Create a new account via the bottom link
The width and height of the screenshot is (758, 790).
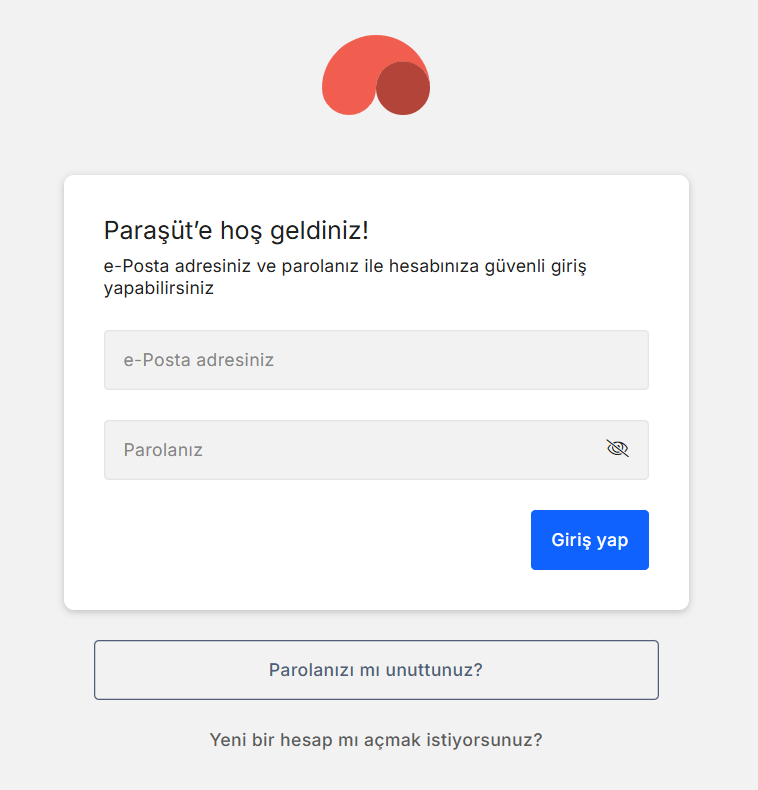pyautogui.click(x=376, y=740)
